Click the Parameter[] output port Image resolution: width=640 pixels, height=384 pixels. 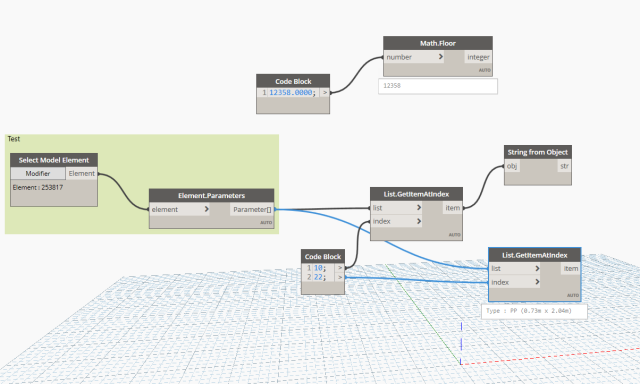252,209
